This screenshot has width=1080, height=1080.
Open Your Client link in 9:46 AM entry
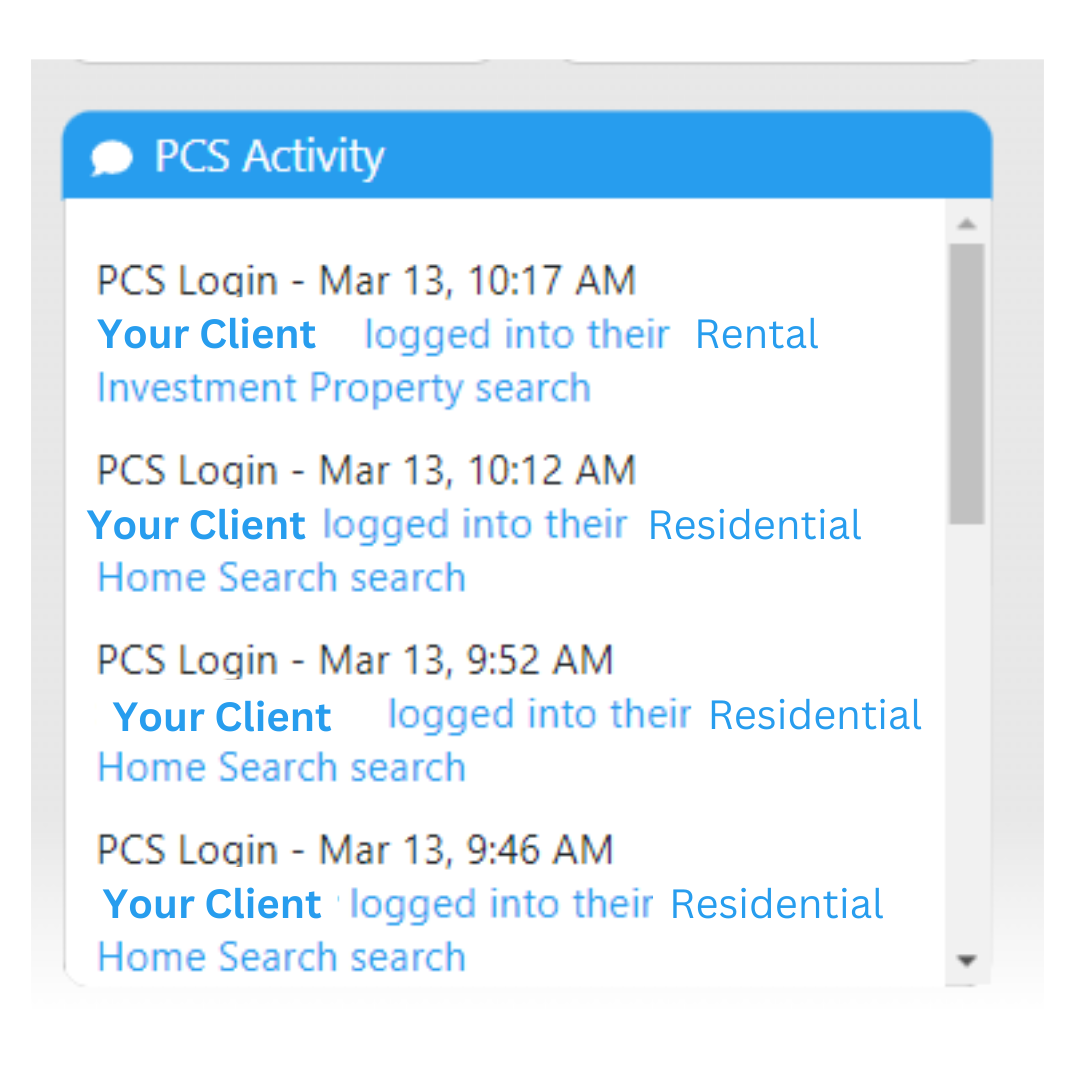click(x=211, y=904)
